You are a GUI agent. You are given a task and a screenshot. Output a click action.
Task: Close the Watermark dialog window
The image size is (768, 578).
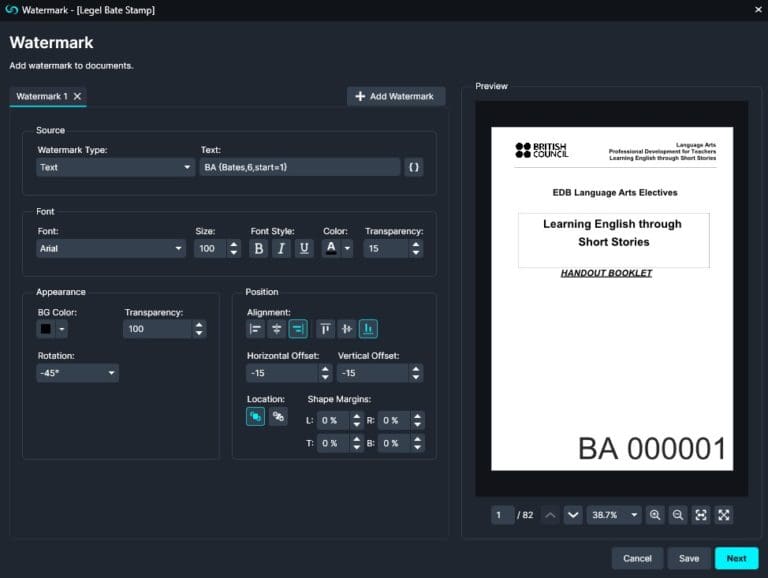(758, 10)
